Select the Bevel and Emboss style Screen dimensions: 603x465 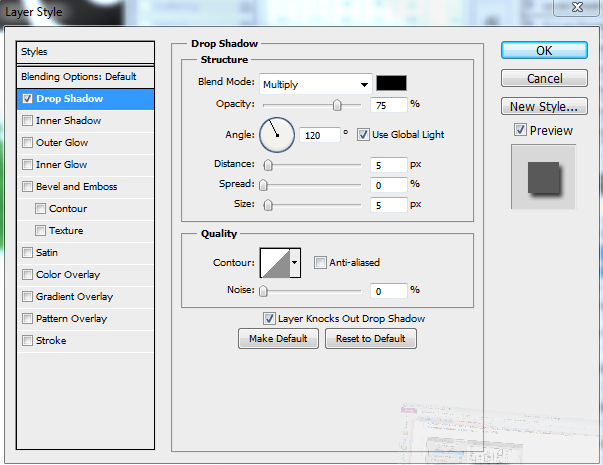click(x=76, y=187)
